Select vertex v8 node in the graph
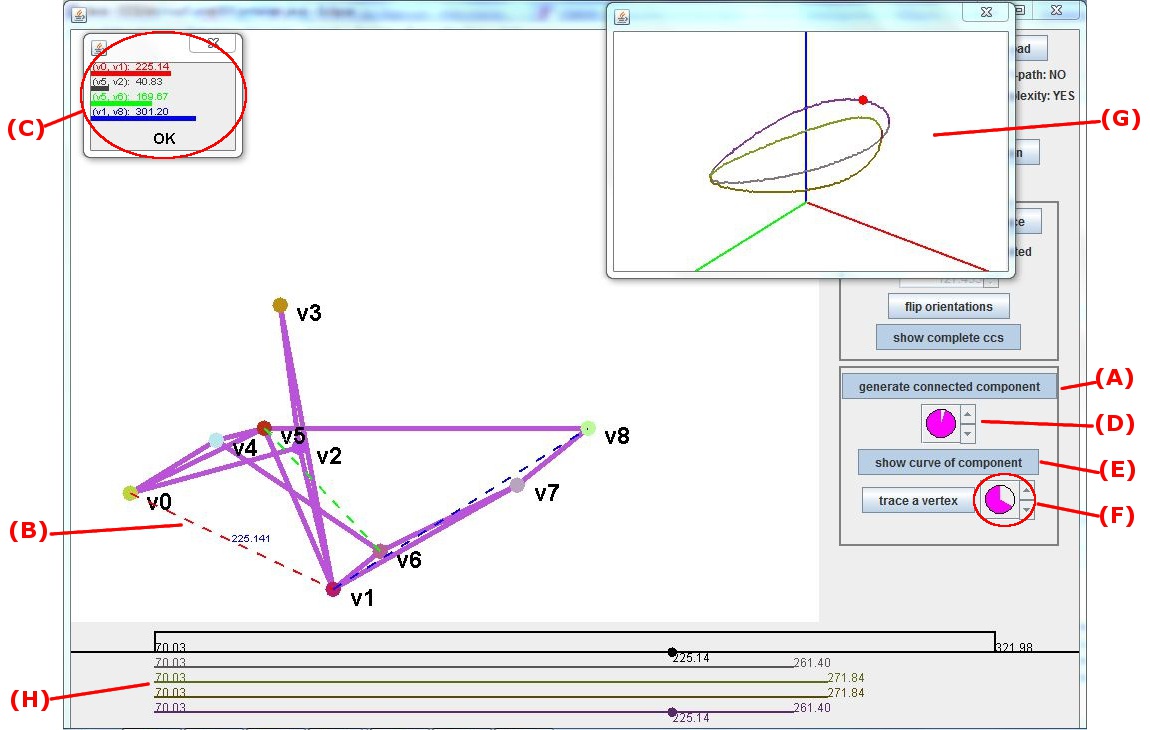Image resolution: width=1150 pixels, height=730 pixels. click(588, 428)
